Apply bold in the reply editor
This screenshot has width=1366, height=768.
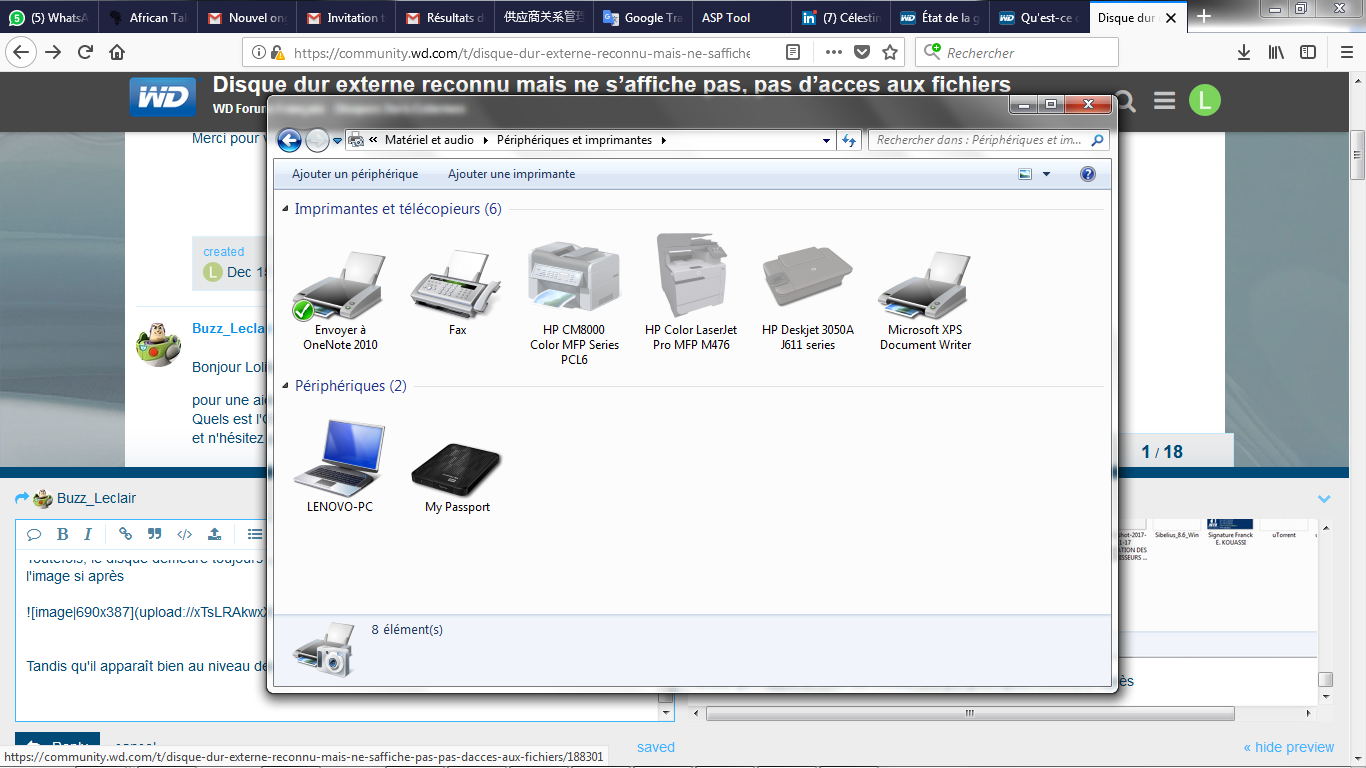pyautogui.click(x=62, y=534)
